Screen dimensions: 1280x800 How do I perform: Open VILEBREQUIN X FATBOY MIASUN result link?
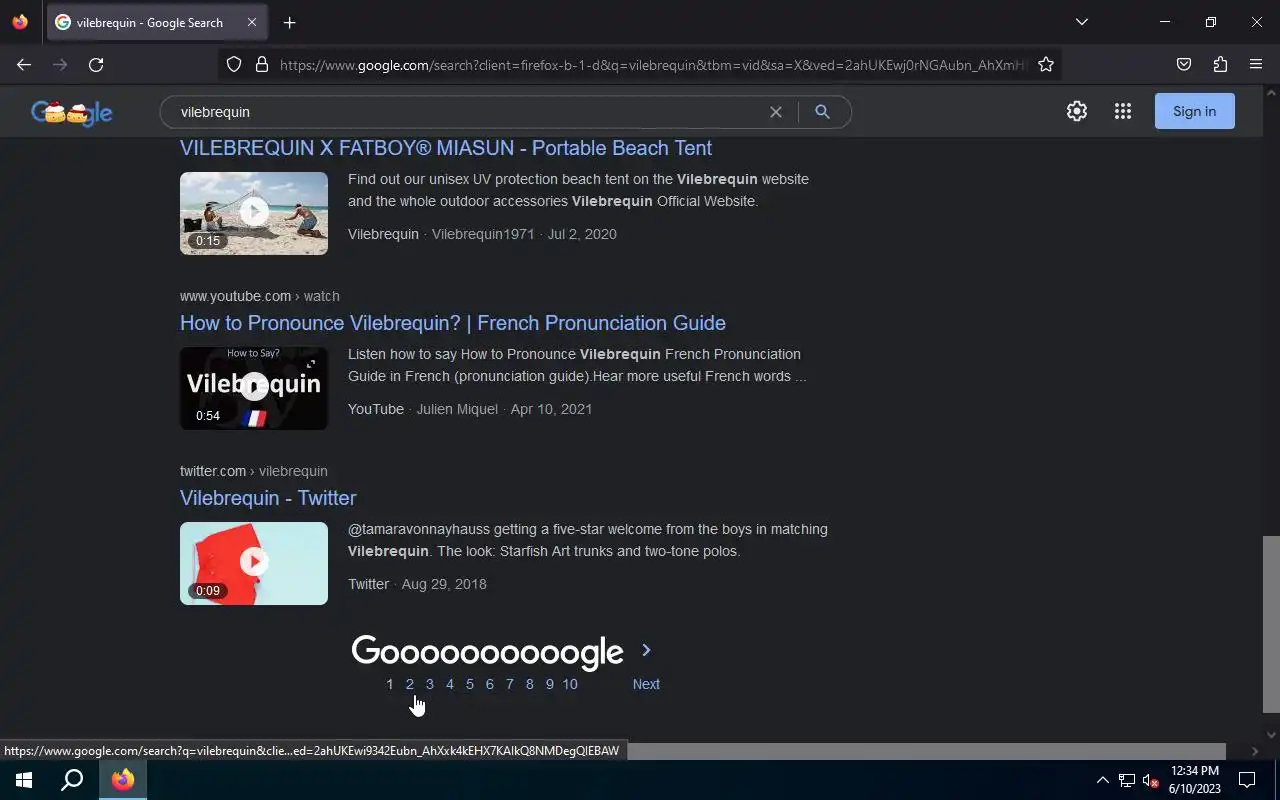pos(446,148)
